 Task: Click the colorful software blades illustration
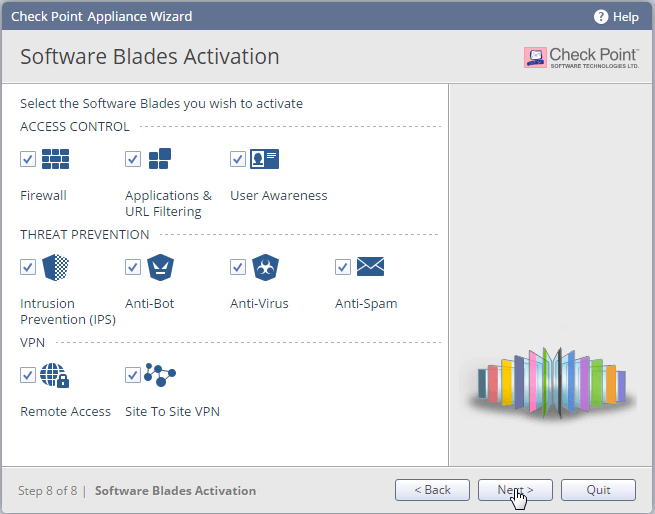pyautogui.click(x=552, y=382)
